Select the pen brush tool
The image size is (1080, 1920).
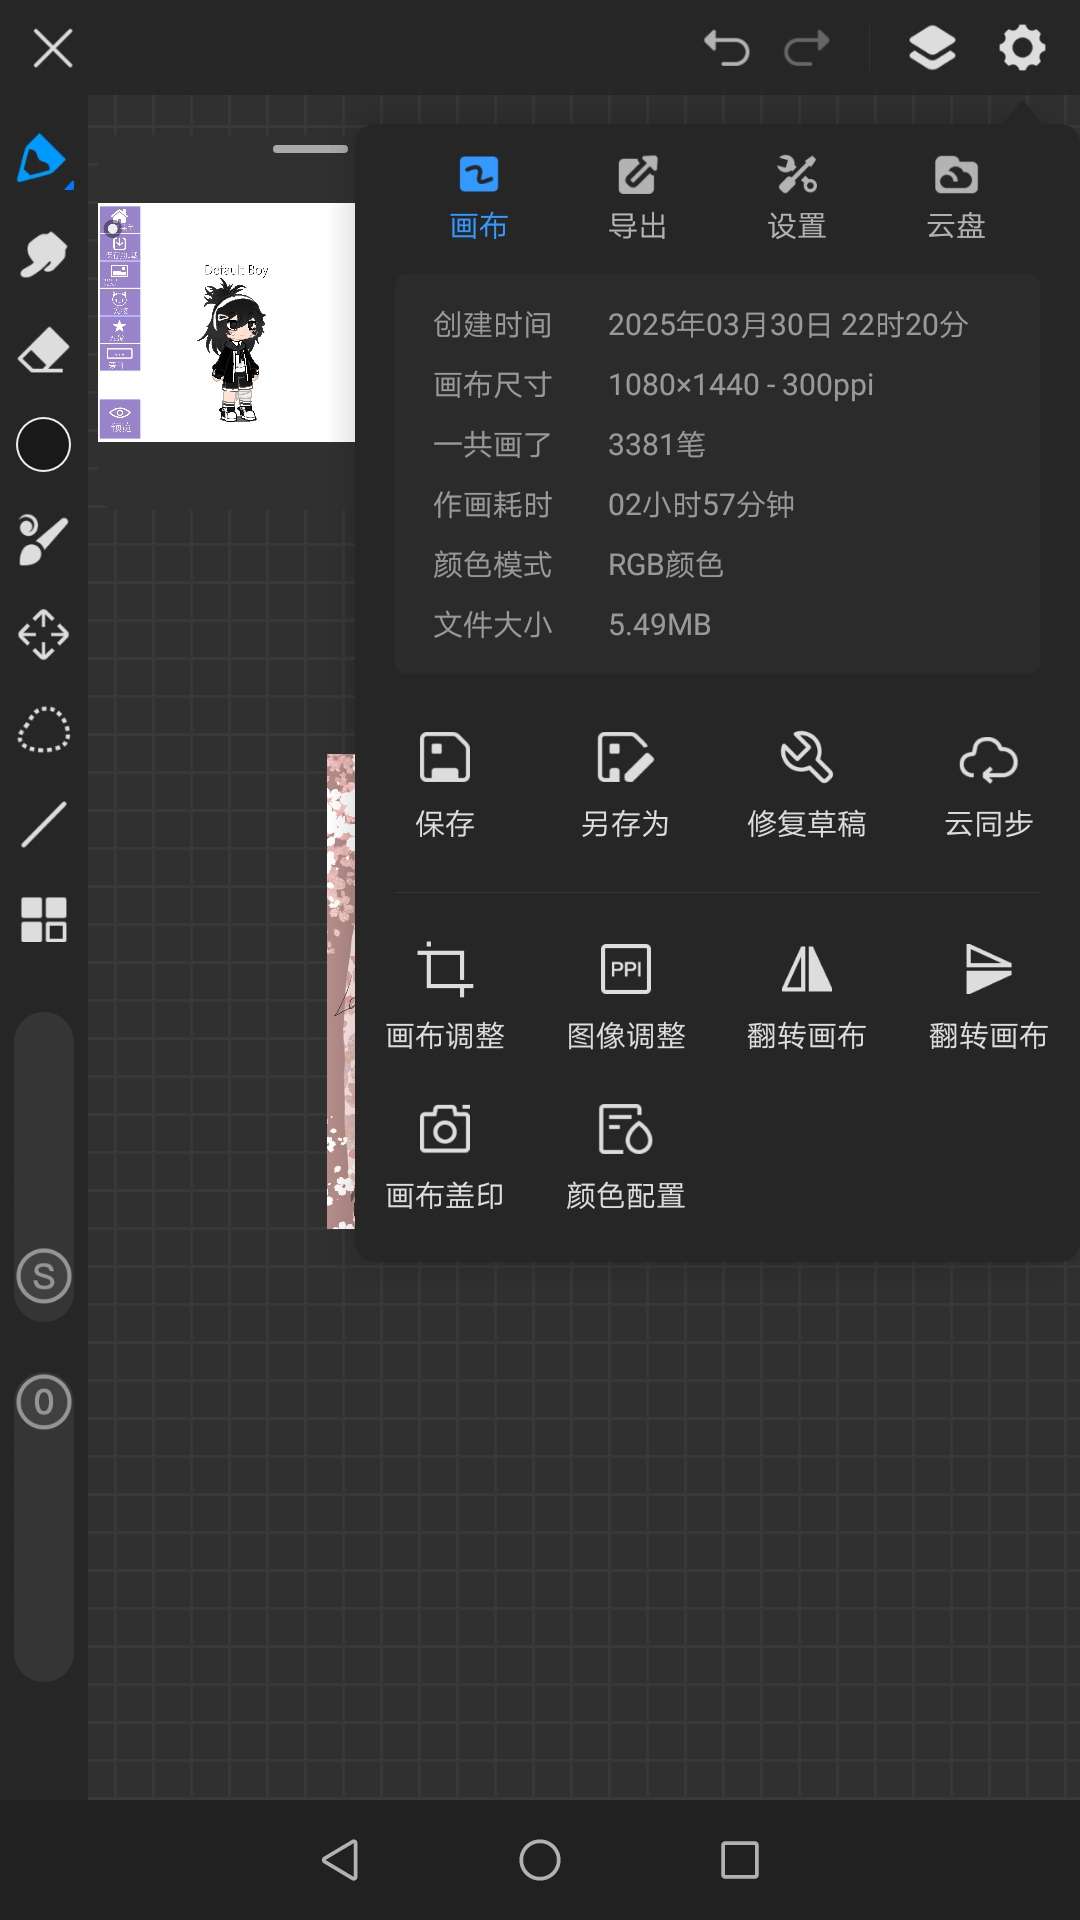click(x=42, y=160)
